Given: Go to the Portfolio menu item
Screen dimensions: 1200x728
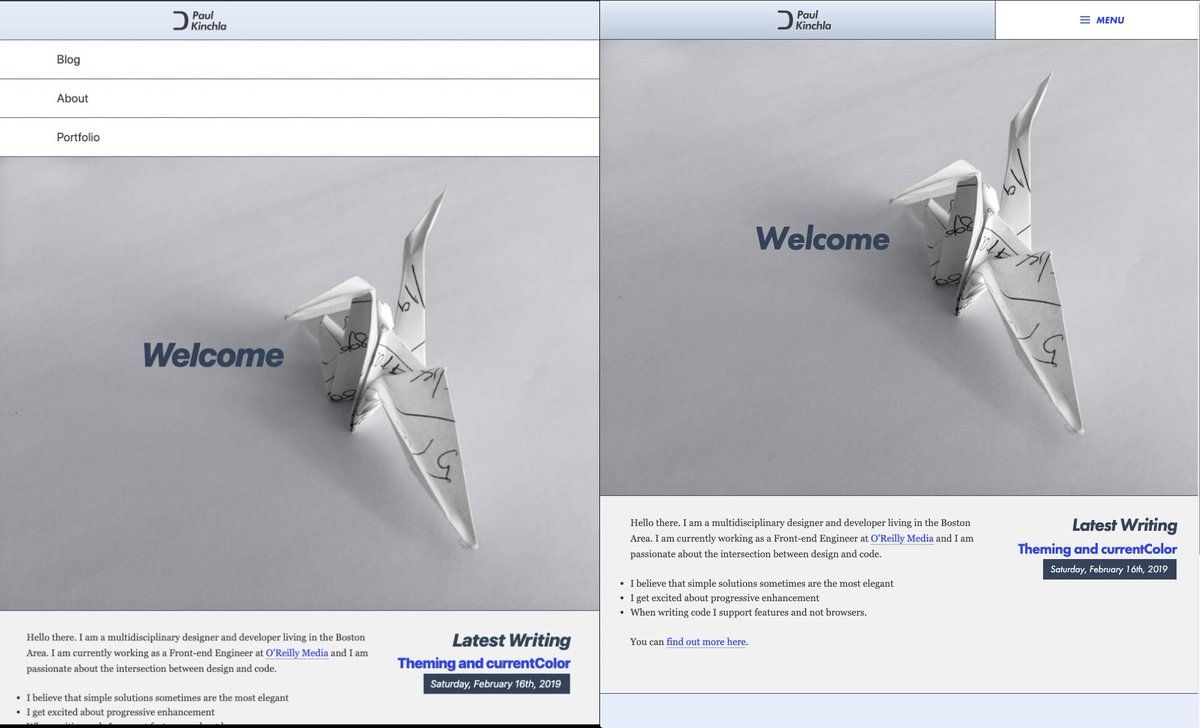Looking at the screenshot, I should pyautogui.click(x=78, y=137).
